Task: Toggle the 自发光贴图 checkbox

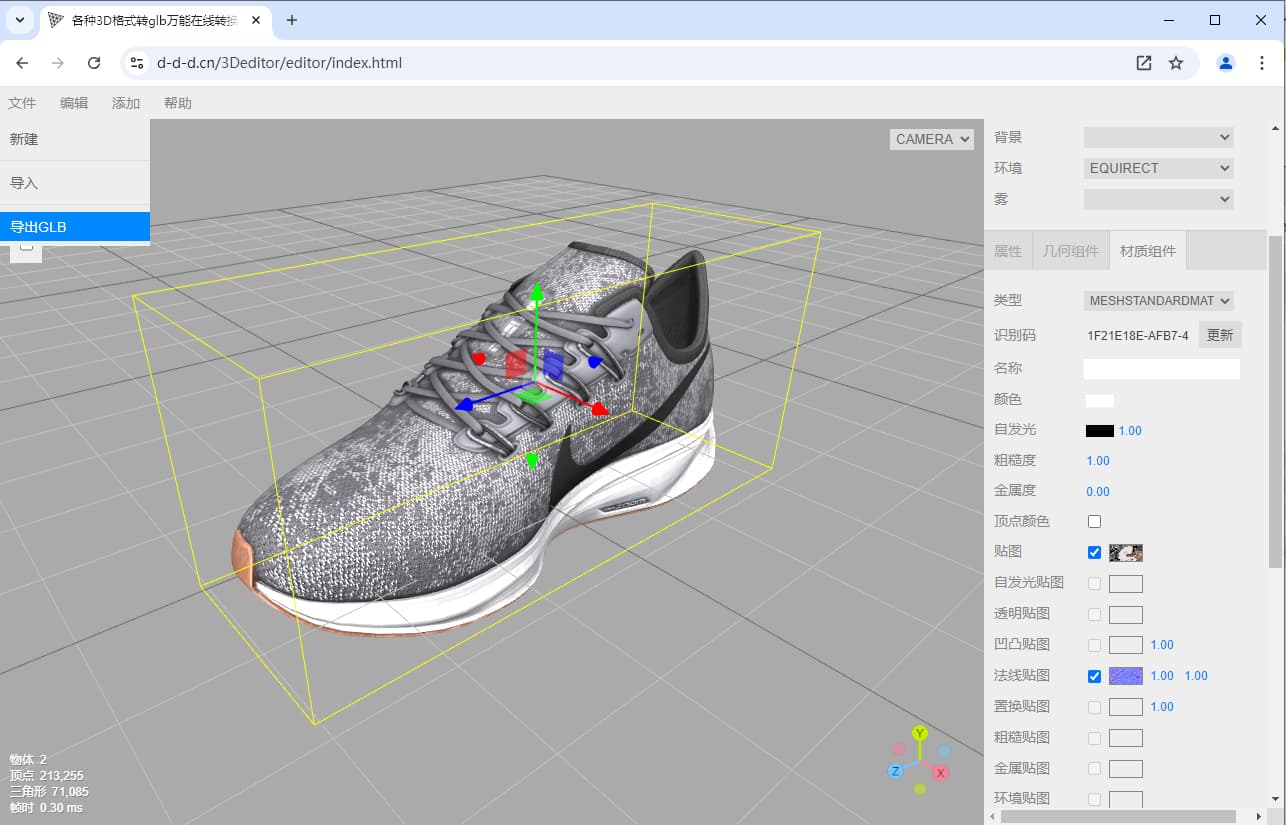Action: coord(1094,583)
